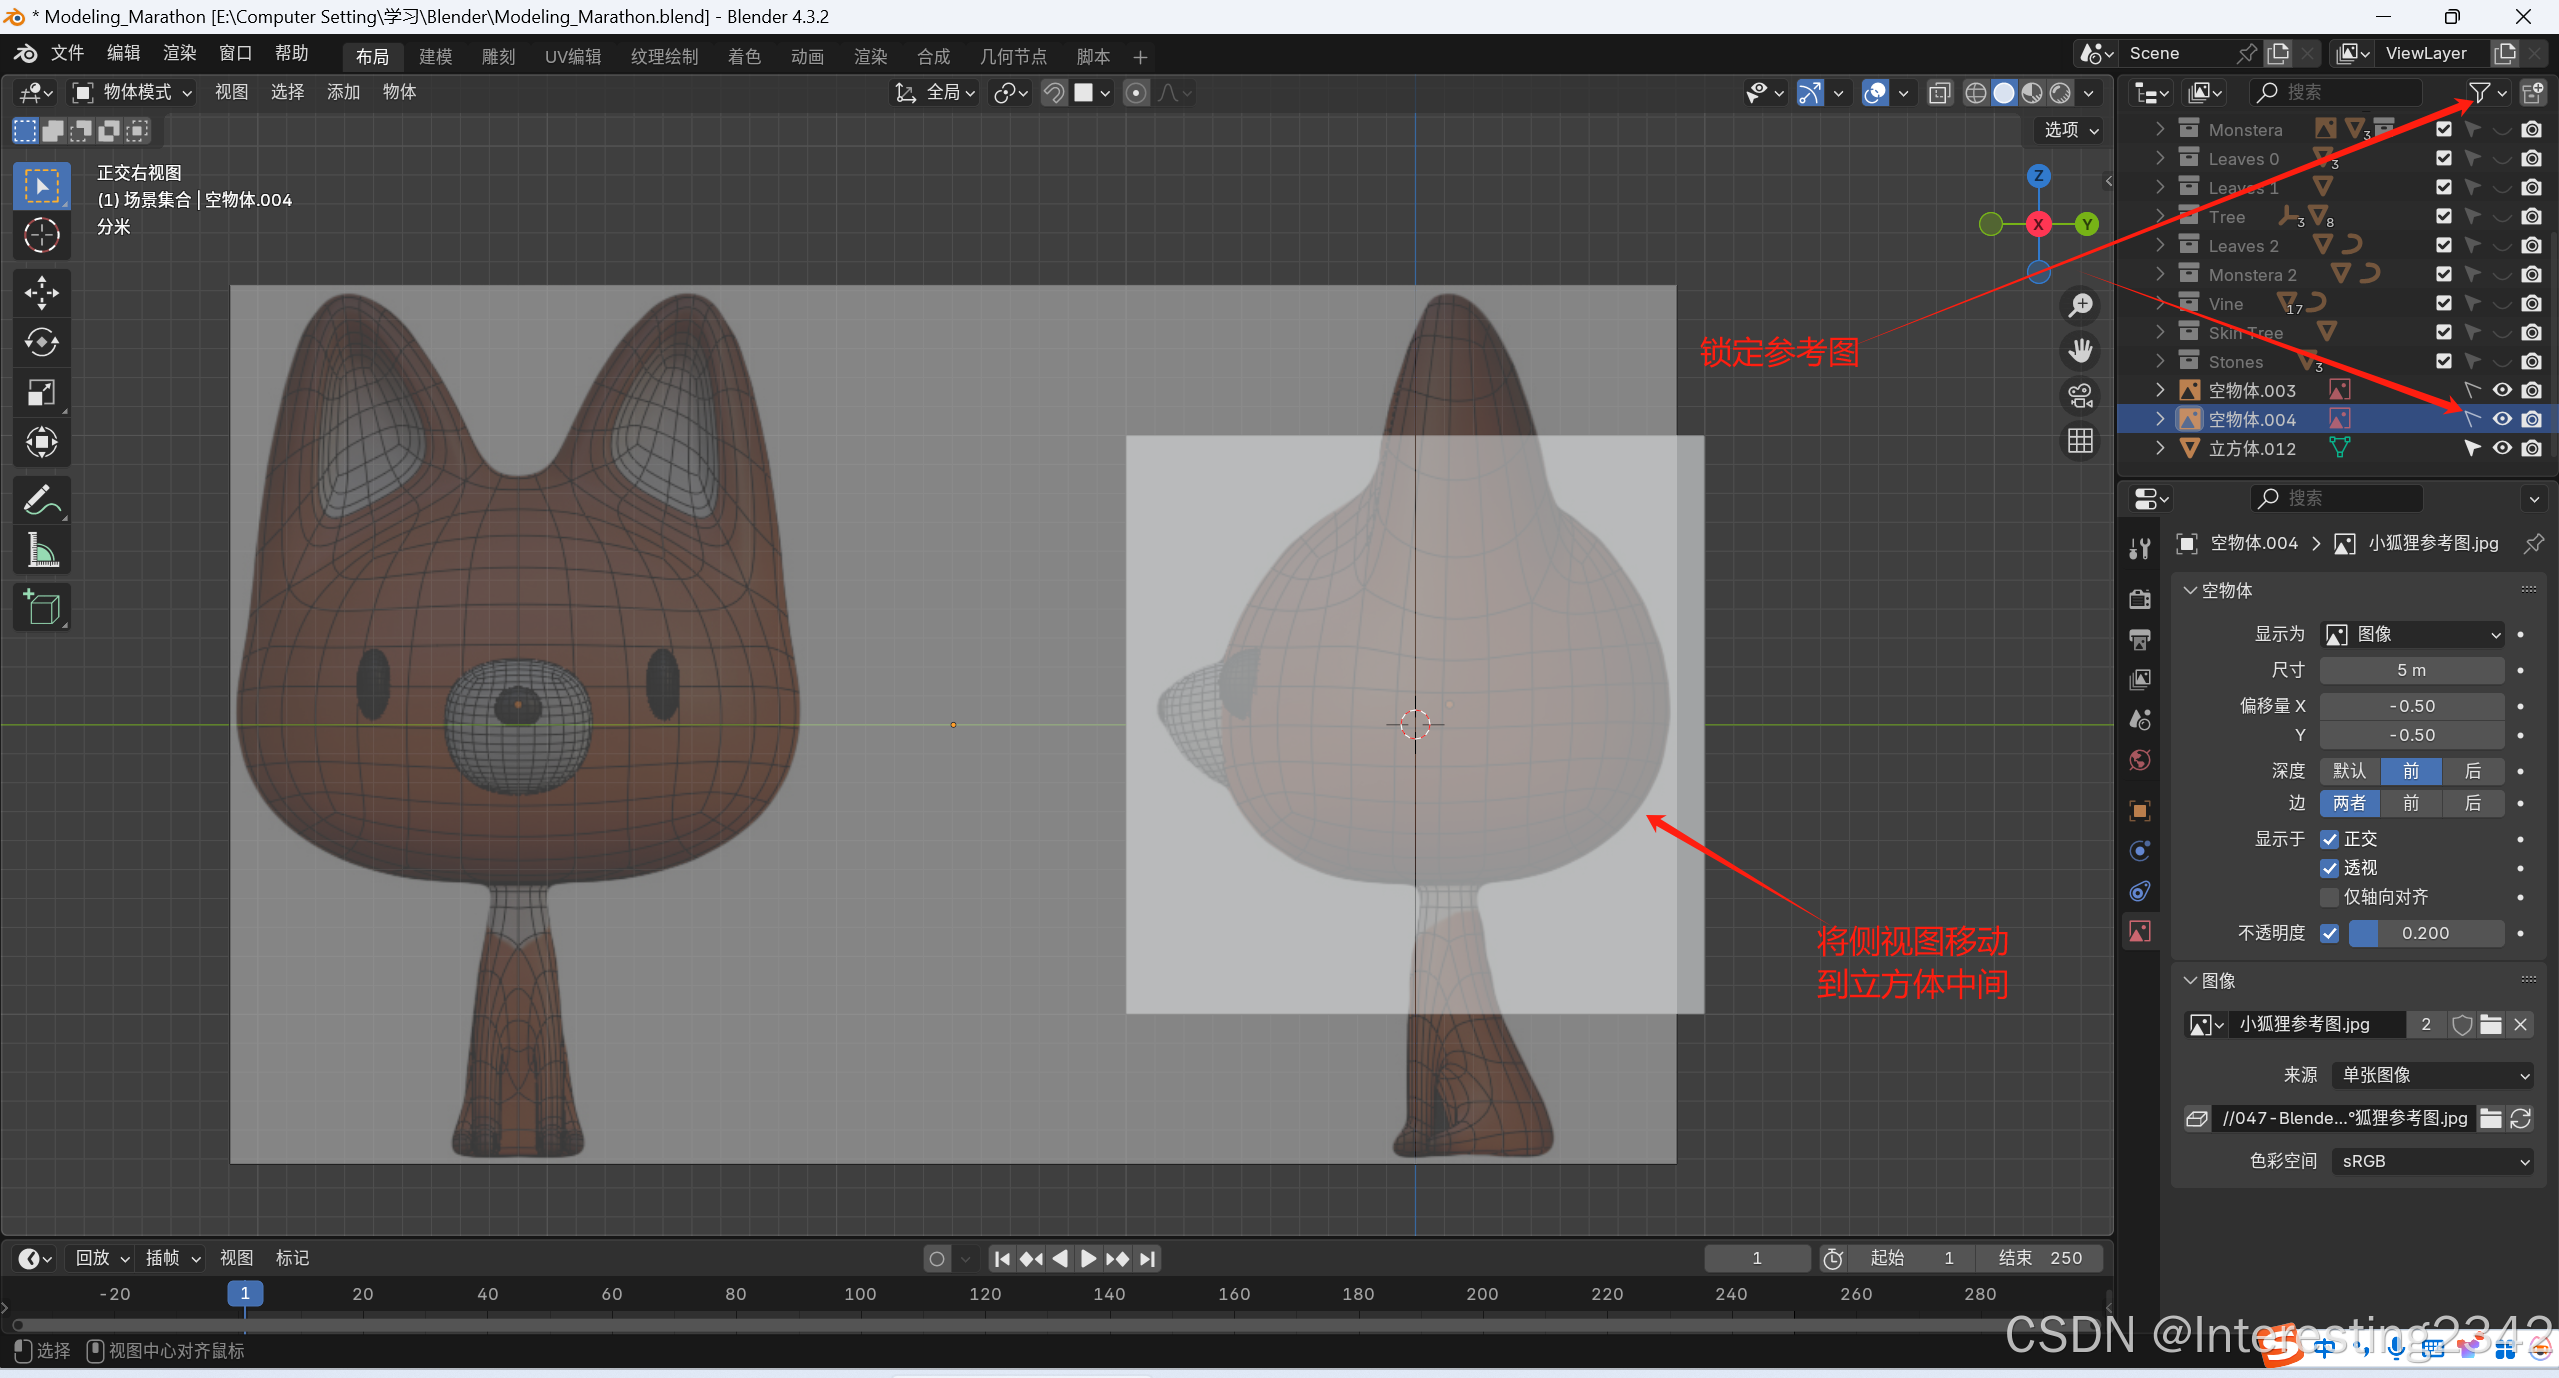Image resolution: width=2559 pixels, height=1378 pixels.
Task: Expand the Monstera collection in outliner
Action: (2160, 129)
